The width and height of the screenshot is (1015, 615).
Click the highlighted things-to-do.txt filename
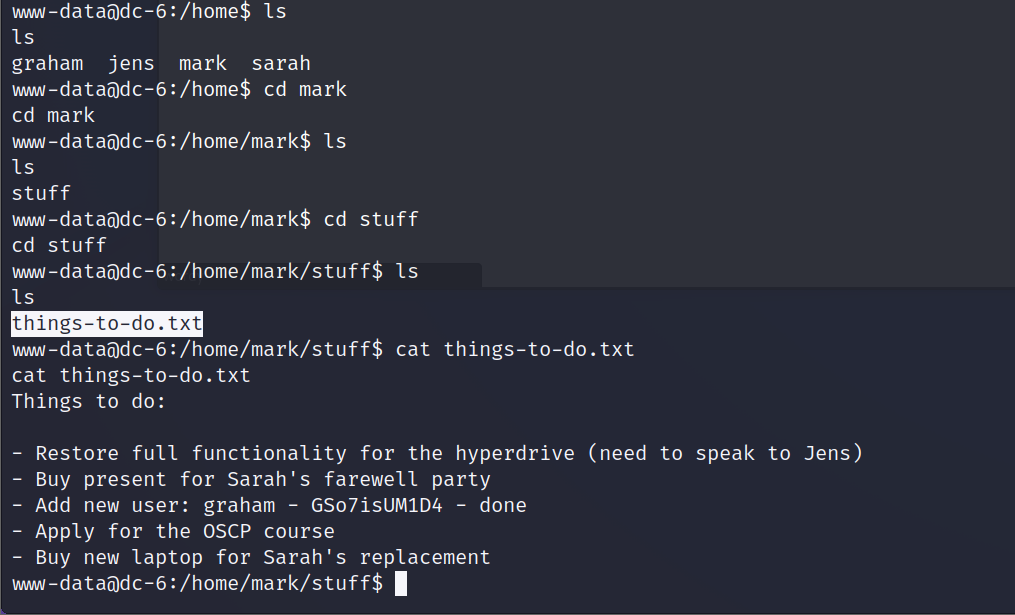[x=107, y=323]
